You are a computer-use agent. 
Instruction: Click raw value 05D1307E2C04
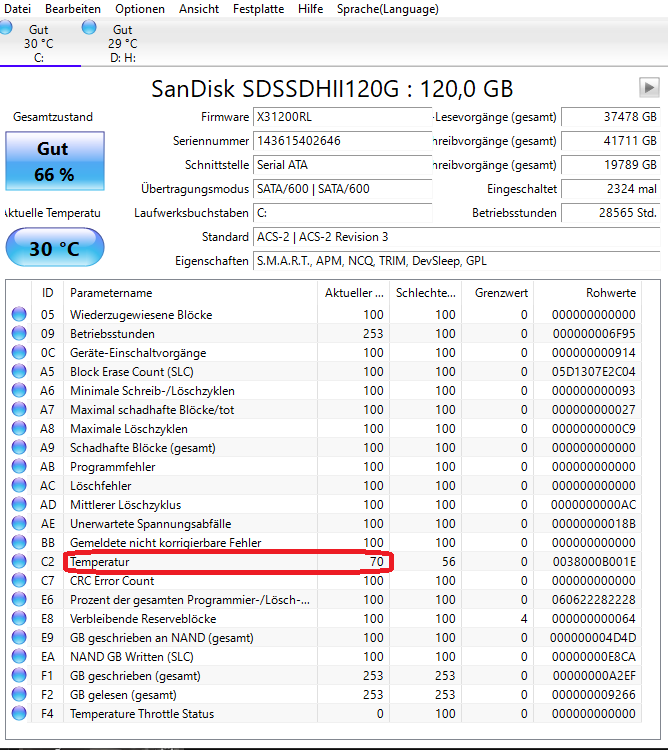(594, 371)
